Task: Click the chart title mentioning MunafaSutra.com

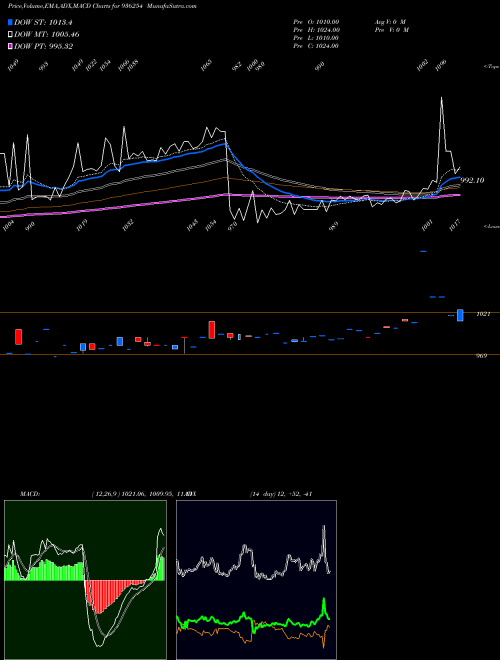Action: [x=102, y=6]
